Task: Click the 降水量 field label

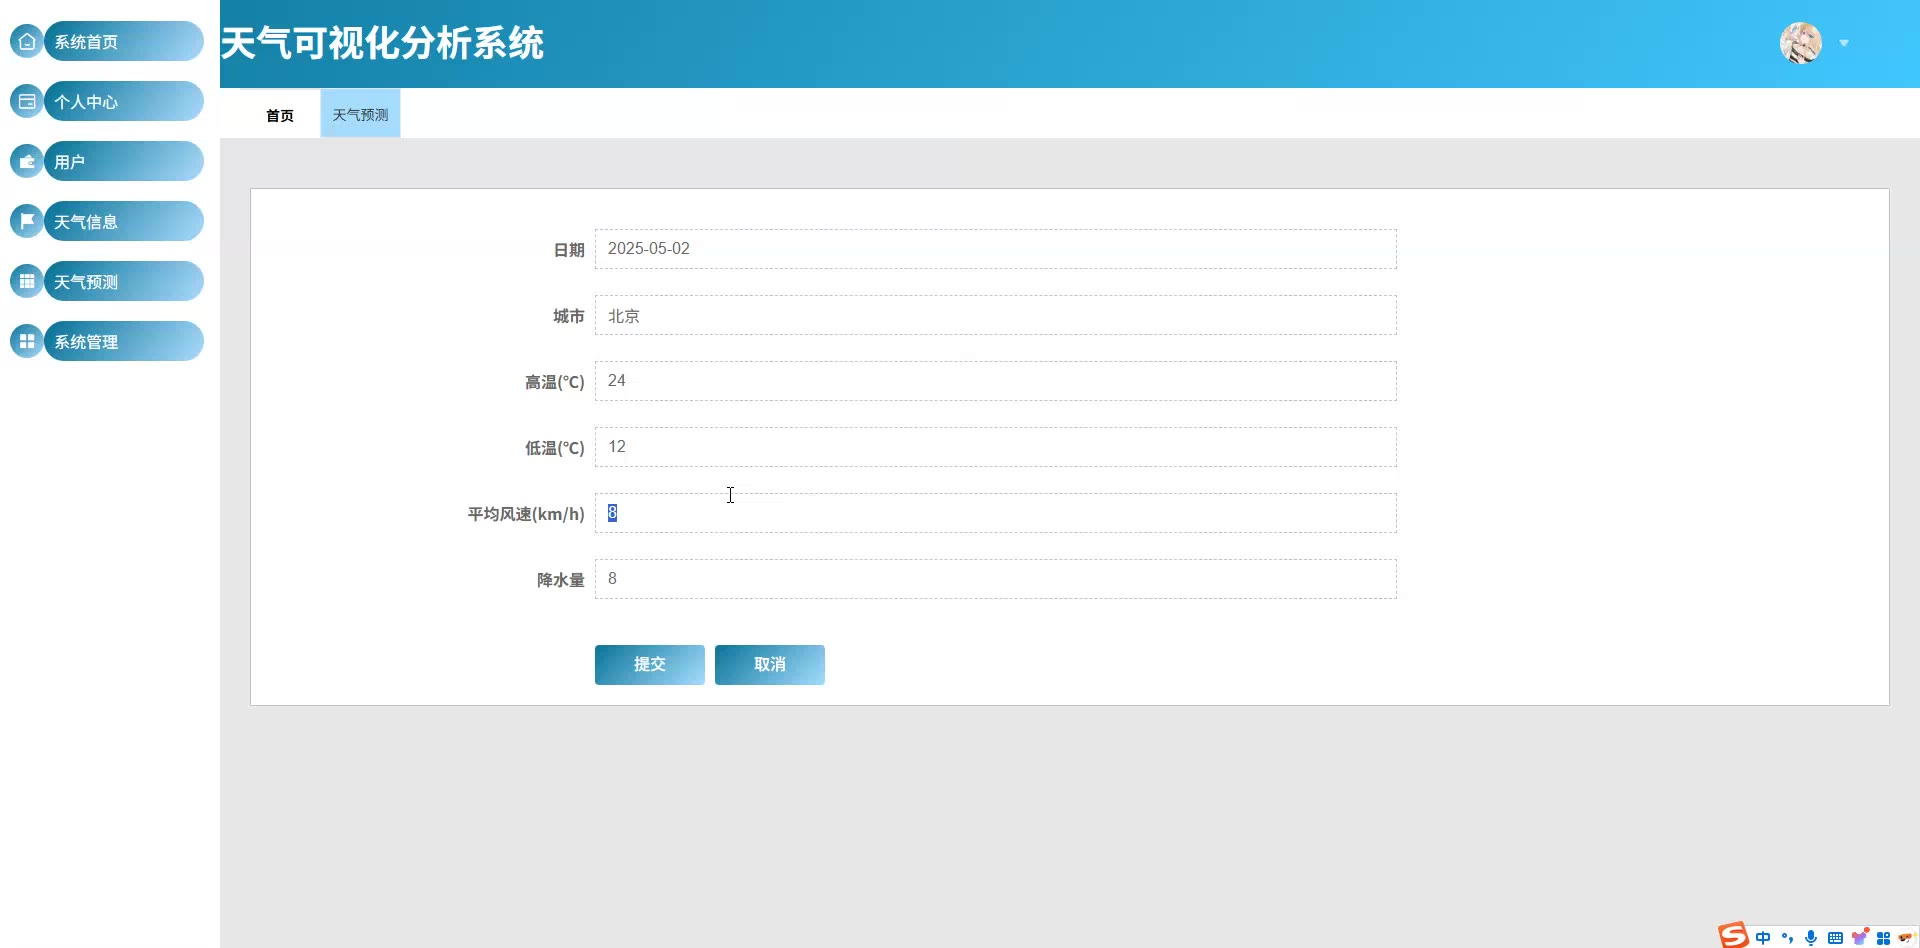Action: coord(561,580)
